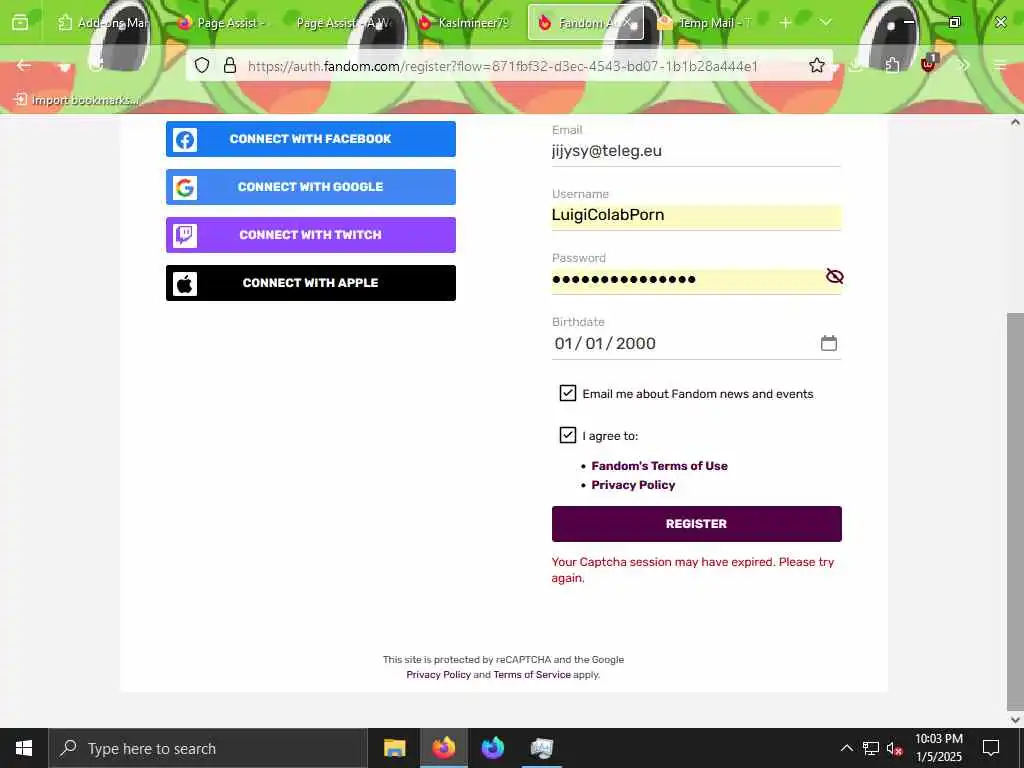Click the Username input field
1024x768 pixels.
[x=696, y=215]
